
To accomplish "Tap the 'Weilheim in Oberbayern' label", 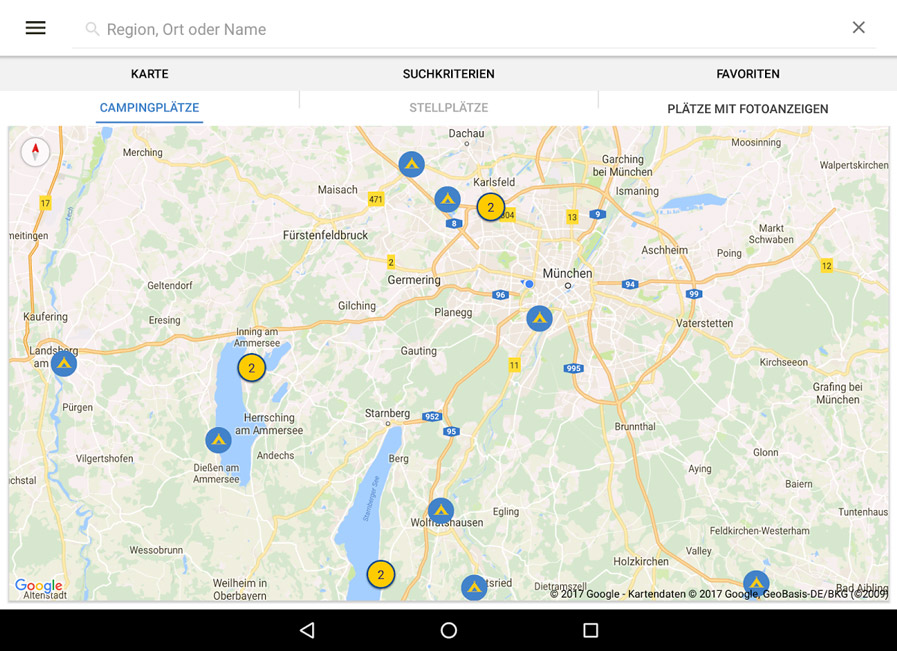I will click(240, 589).
